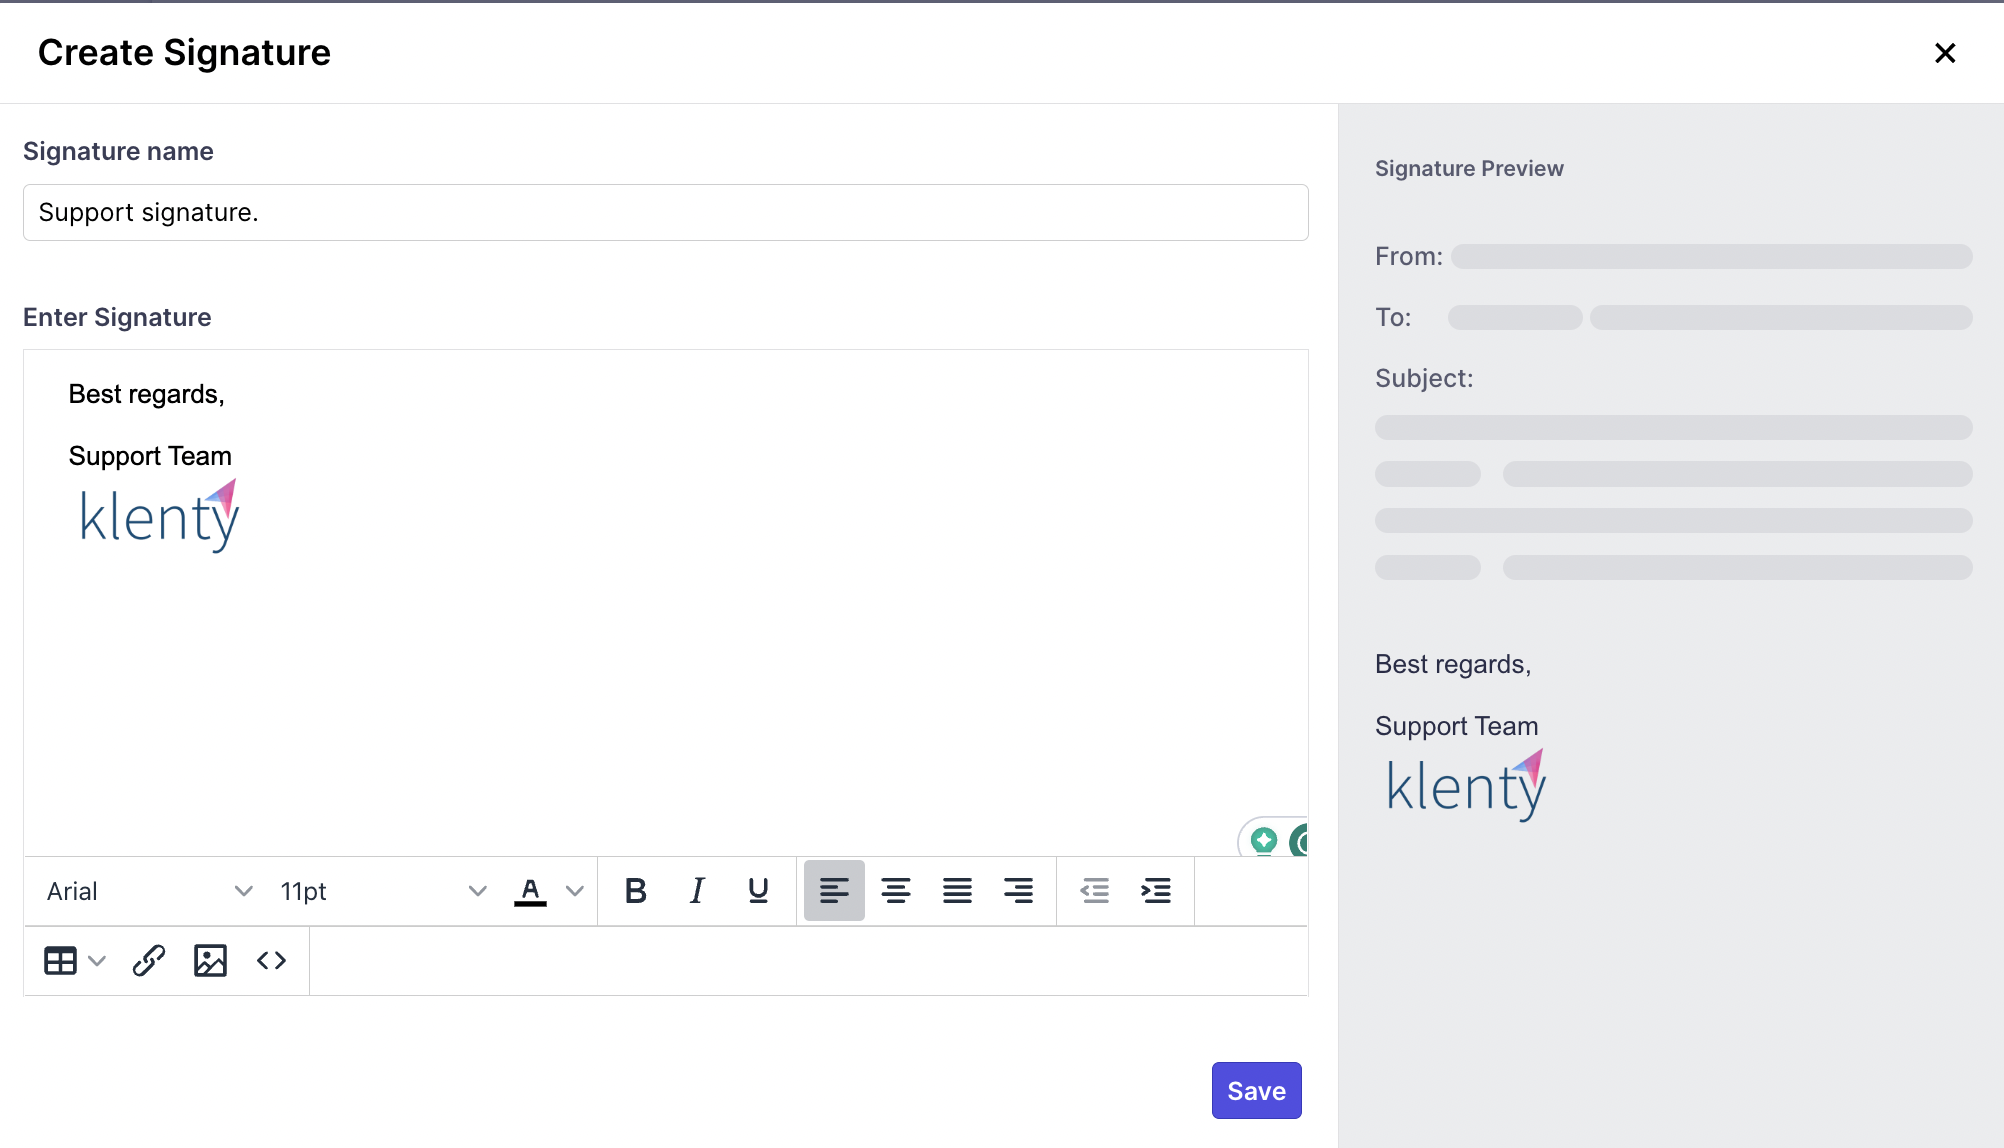Open the Arial font family dropdown
The image size is (2004, 1148).
coord(149,890)
